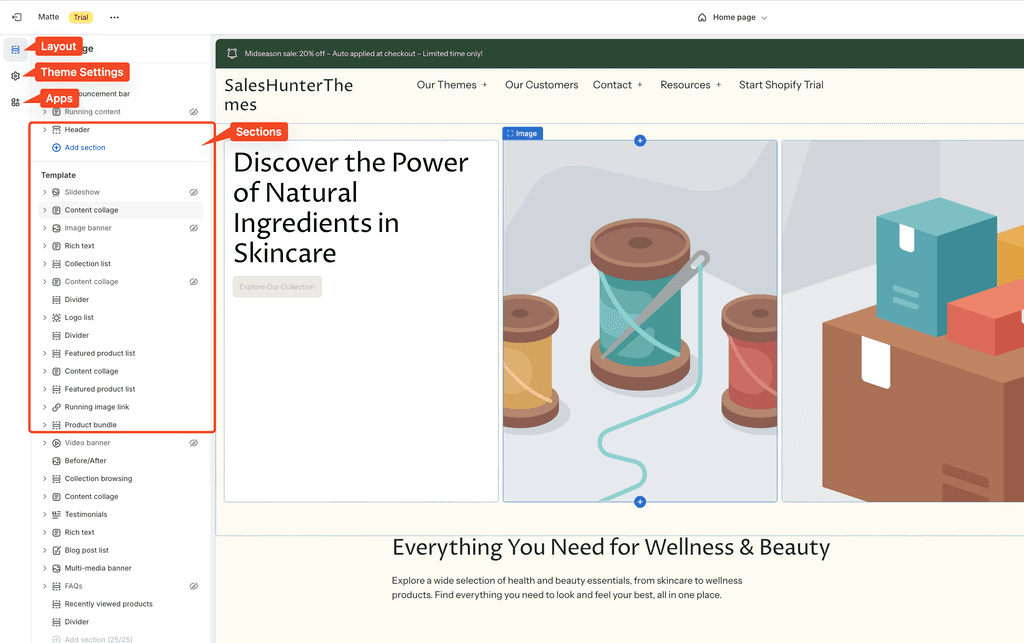Click the bell icon in announcement bar
The image size is (1024, 643).
pos(232,54)
